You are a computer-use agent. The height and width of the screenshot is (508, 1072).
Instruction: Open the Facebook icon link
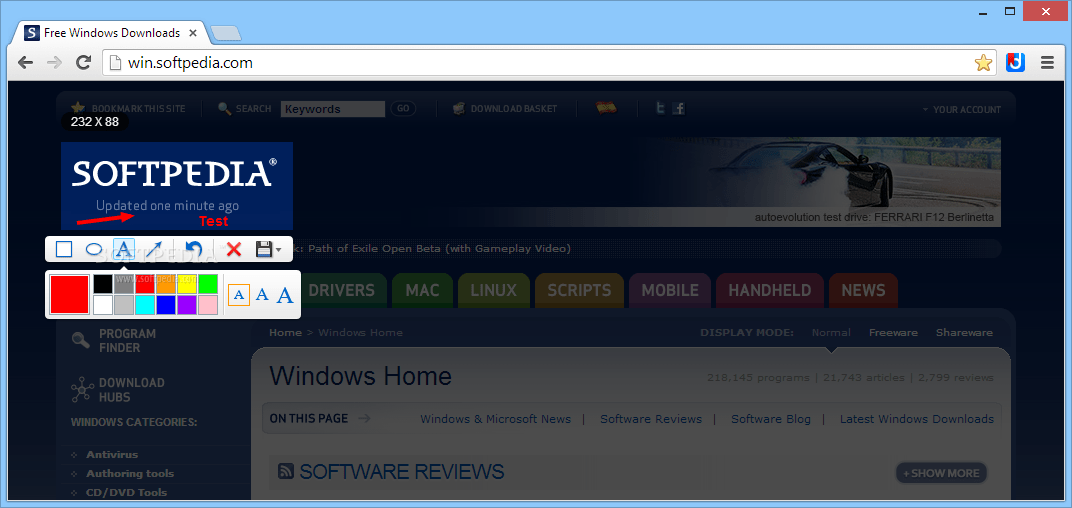click(x=679, y=108)
